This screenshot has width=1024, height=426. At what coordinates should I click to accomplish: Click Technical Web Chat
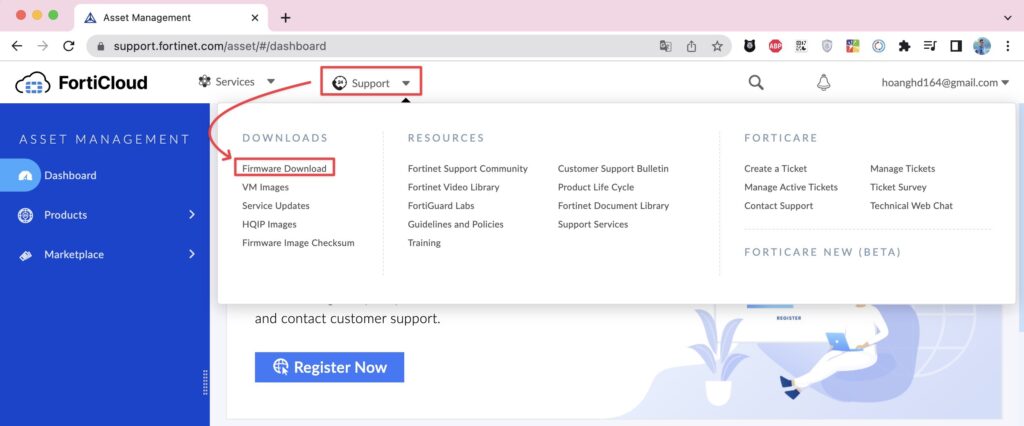911,206
